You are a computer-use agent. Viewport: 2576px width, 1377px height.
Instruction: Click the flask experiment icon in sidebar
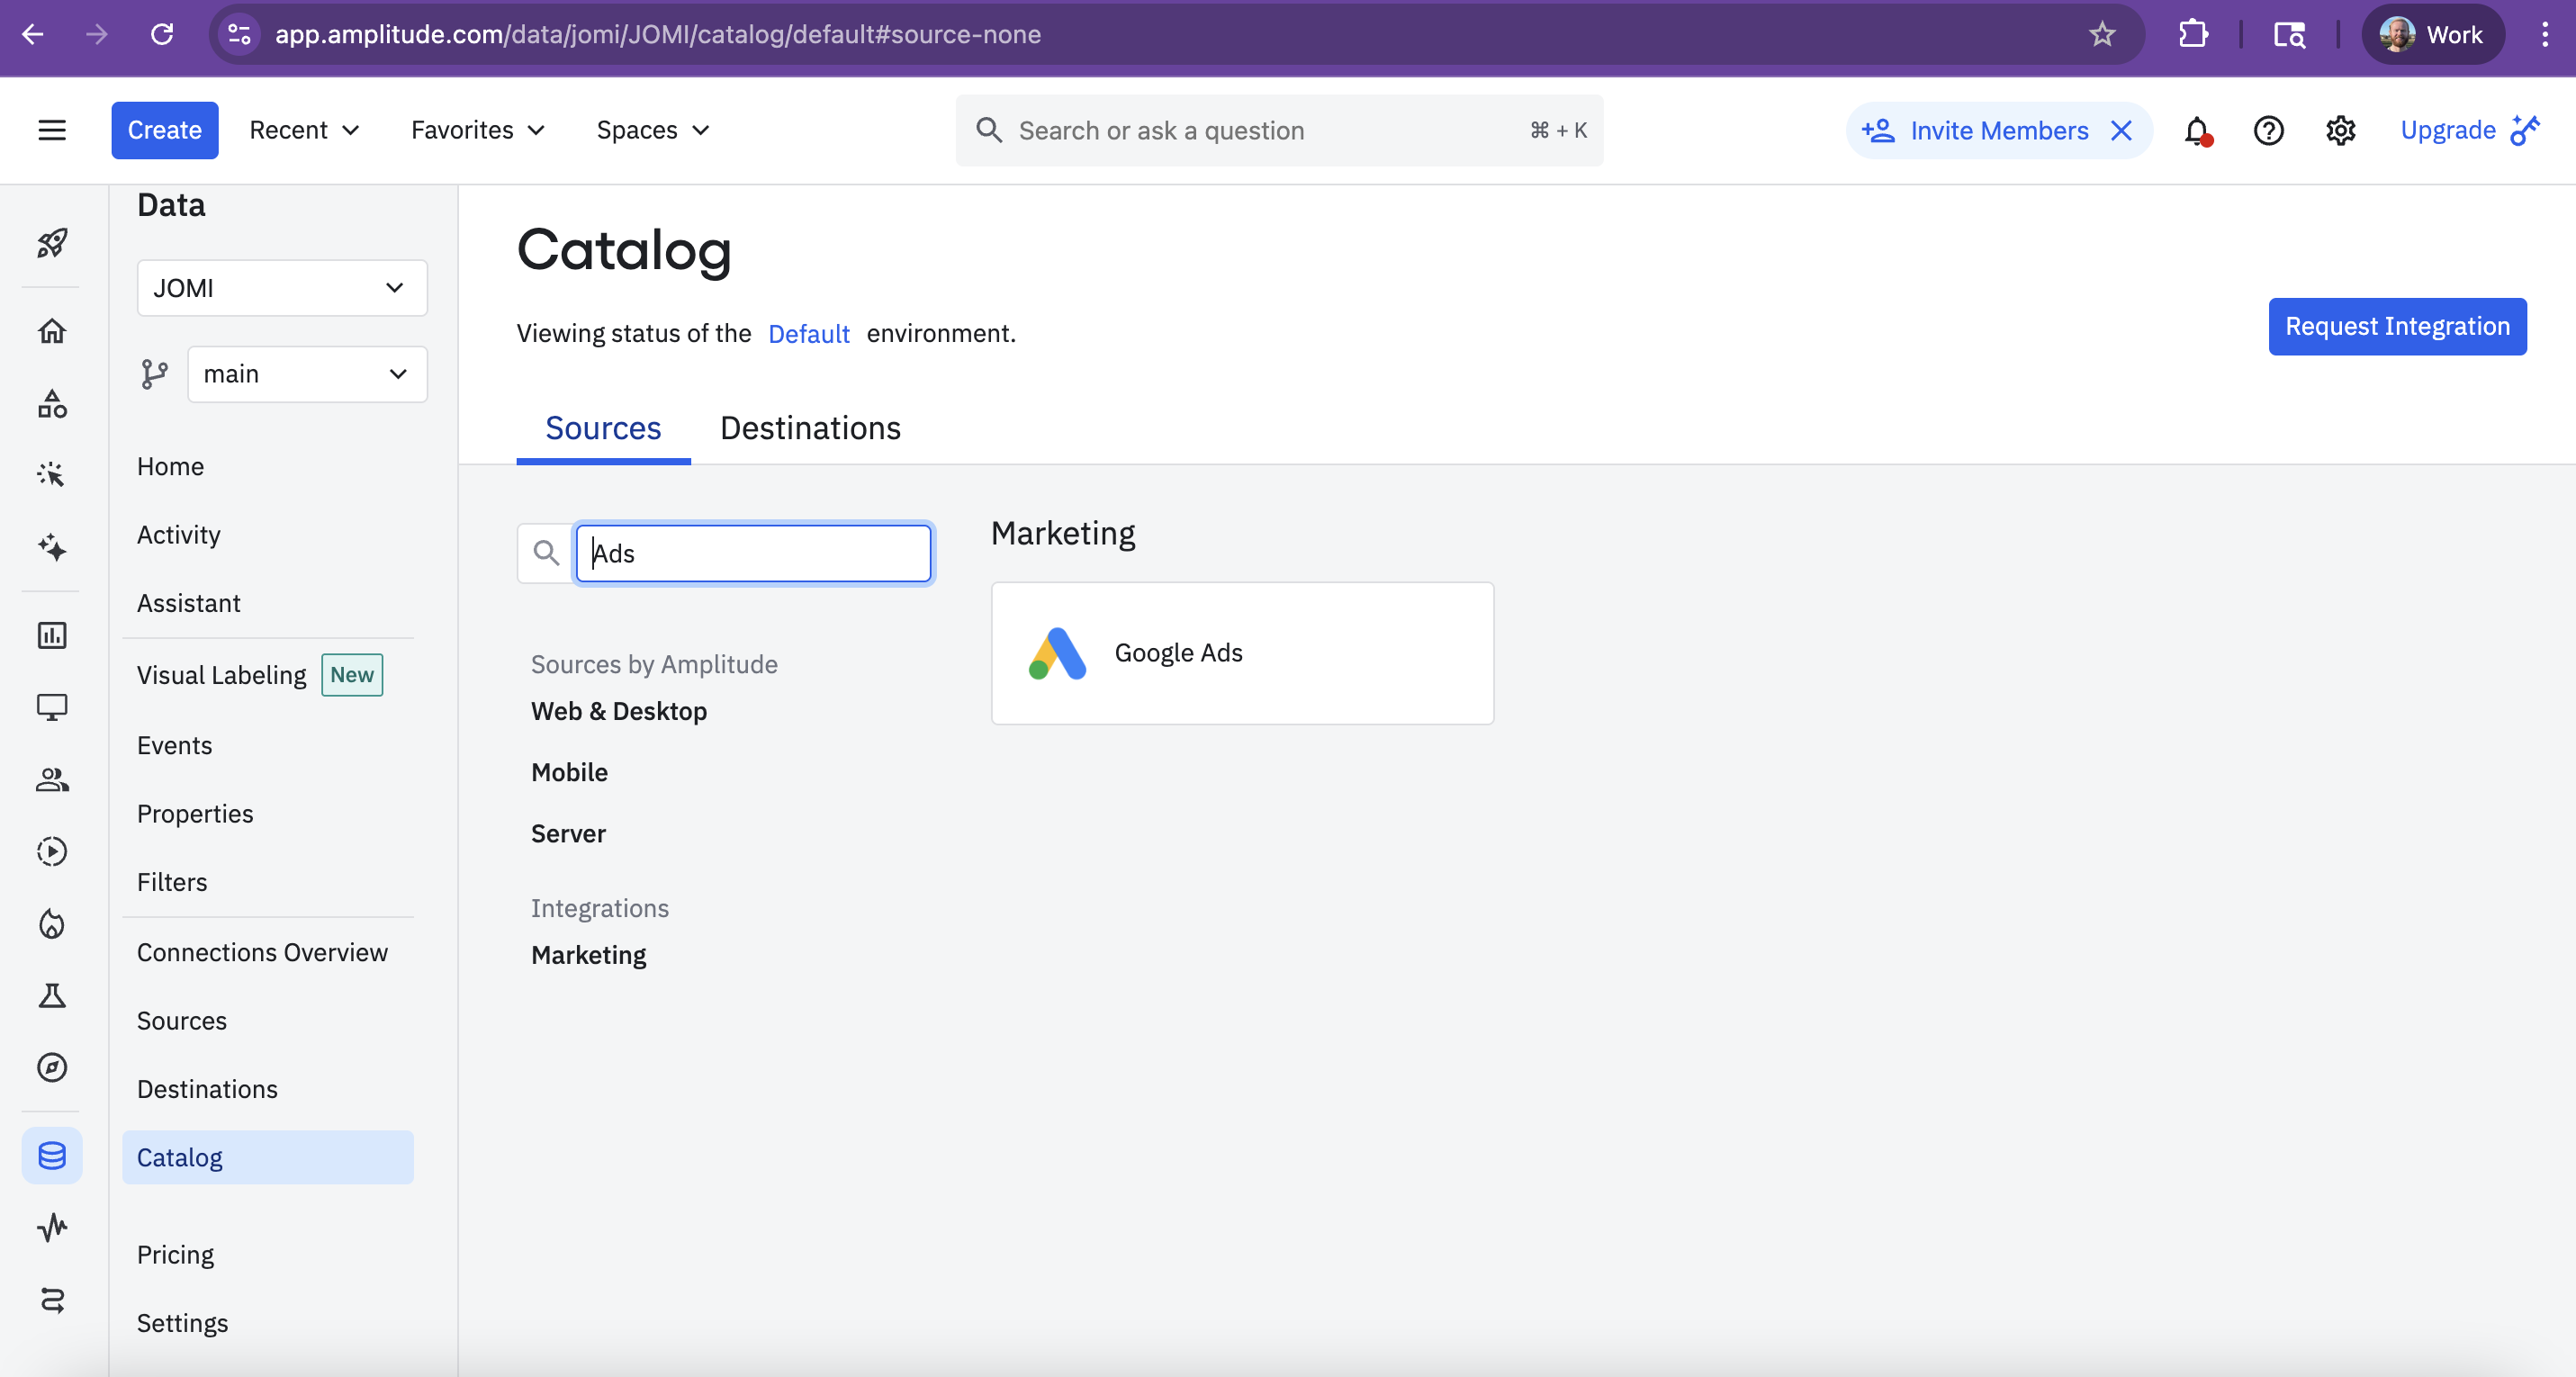click(52, 995)
